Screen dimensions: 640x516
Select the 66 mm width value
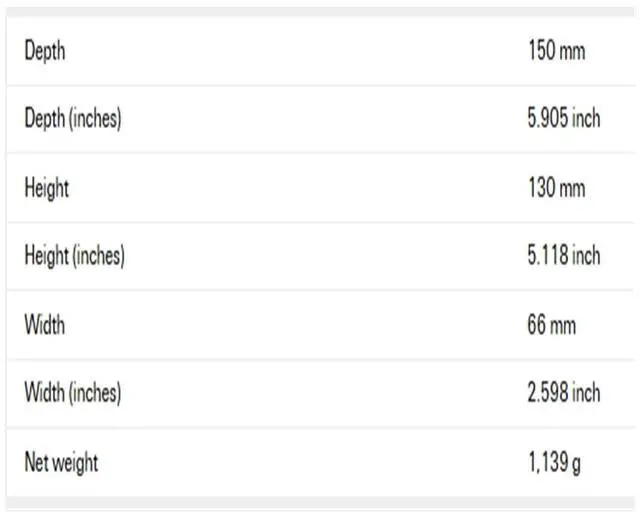[x=552, y=325]
